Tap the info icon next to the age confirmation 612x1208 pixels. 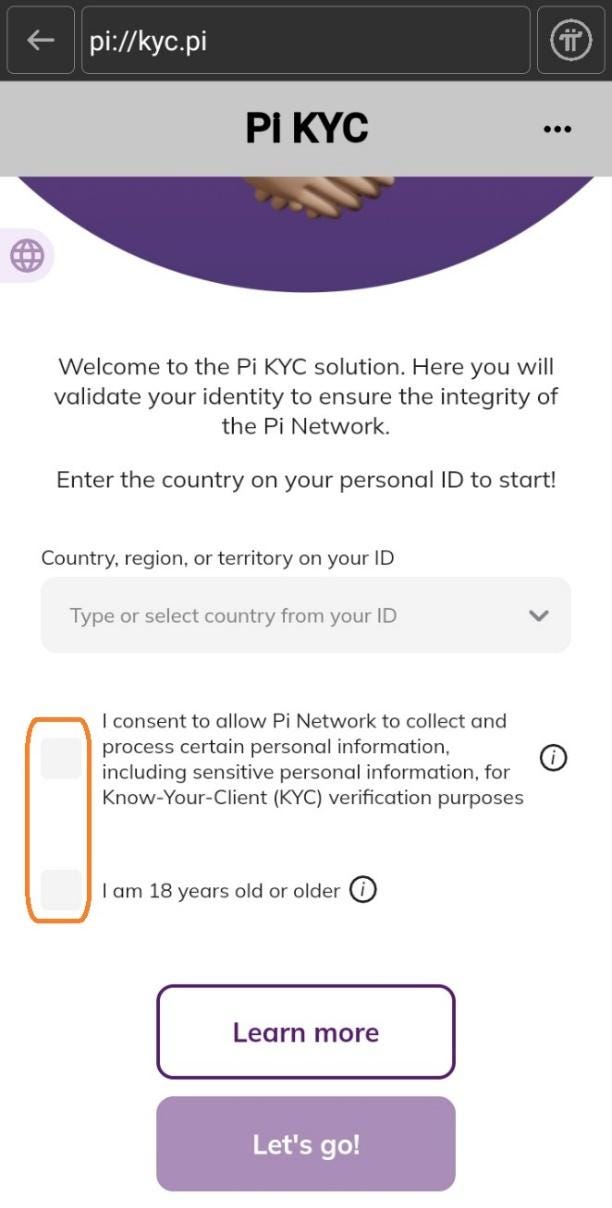364,889
